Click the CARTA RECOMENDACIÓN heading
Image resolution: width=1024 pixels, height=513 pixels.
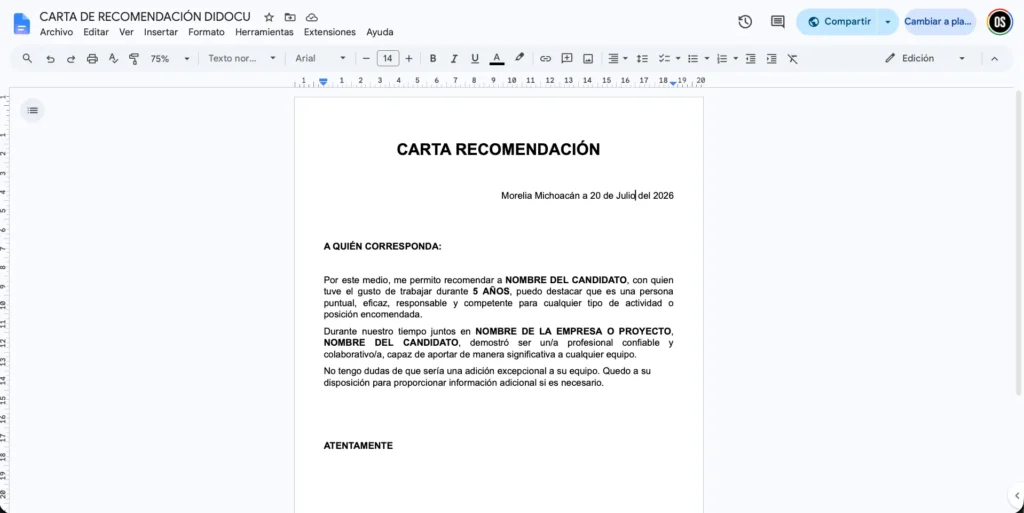498,149
